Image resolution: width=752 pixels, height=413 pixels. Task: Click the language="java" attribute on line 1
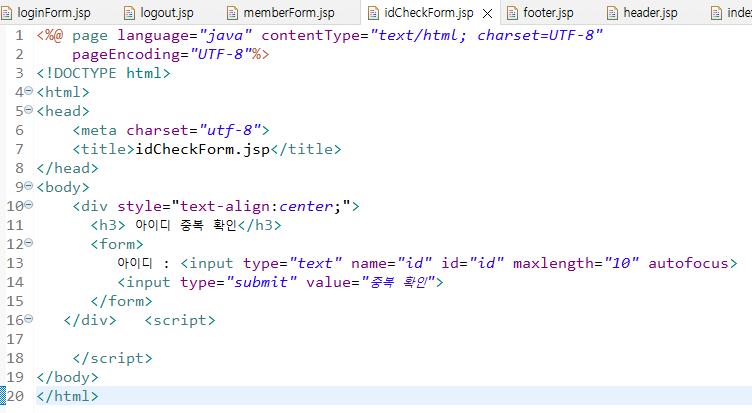coord(185,35)
